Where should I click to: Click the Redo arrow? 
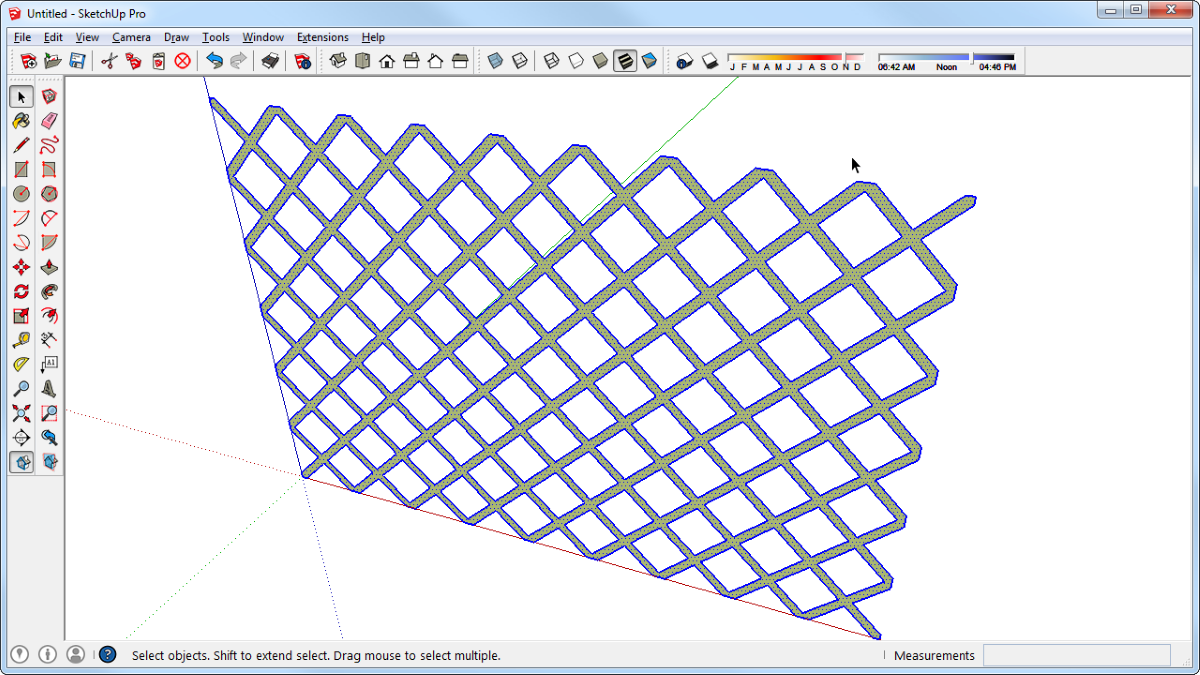[238, 61]
